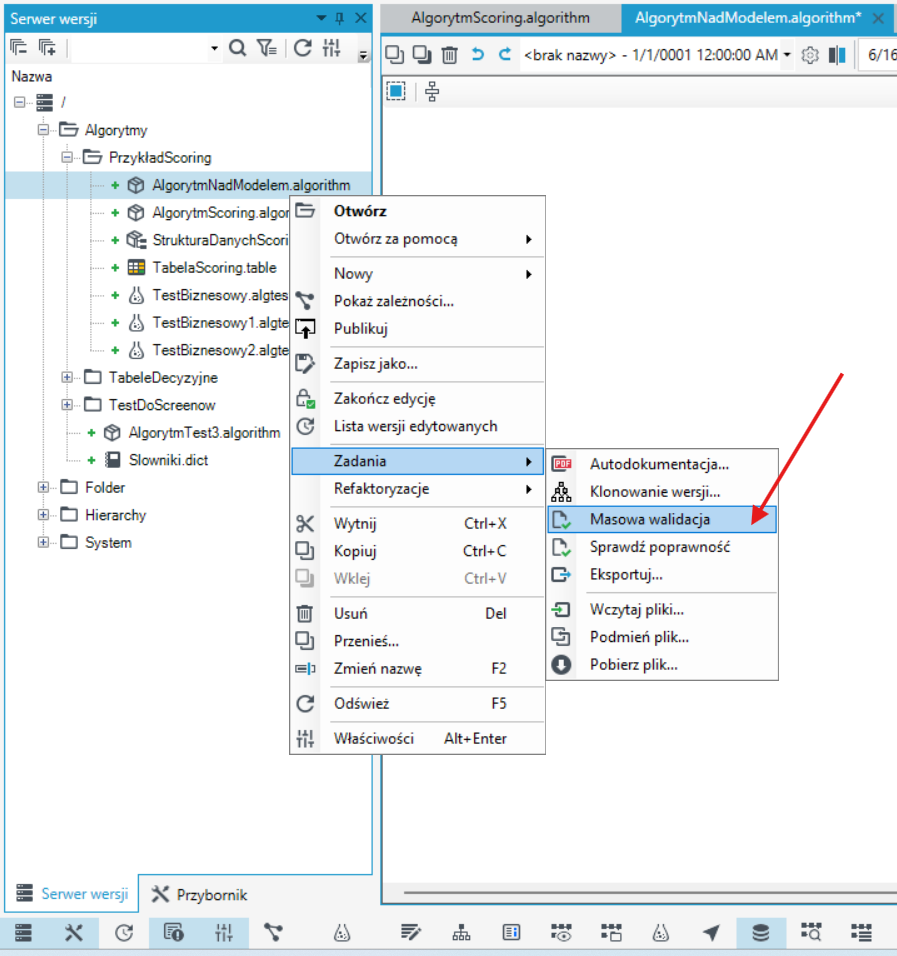Viewport: 897px width, 956px height.
Task: Click the history clock icon in bottom bar
Action: 124,932
